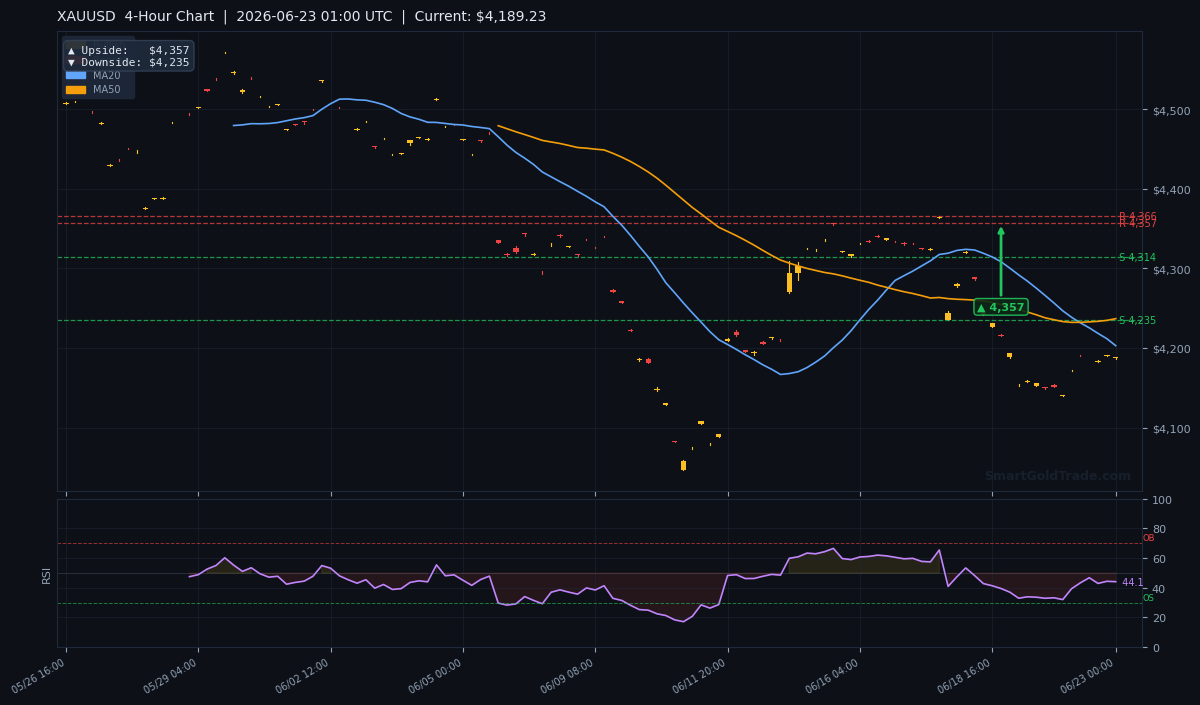Viewport: 1200px width, 705px height.
Task: Select the S 4,235 support level label
Action: [x=1137, y=320]
